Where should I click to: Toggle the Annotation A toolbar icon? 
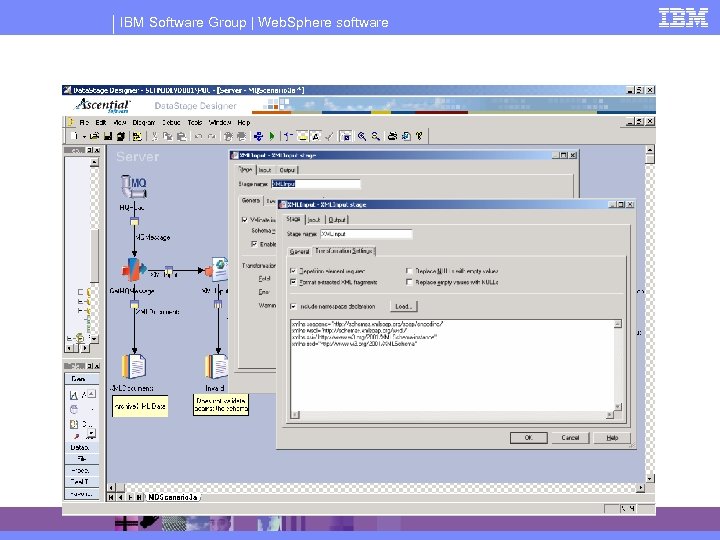(315, 136)
